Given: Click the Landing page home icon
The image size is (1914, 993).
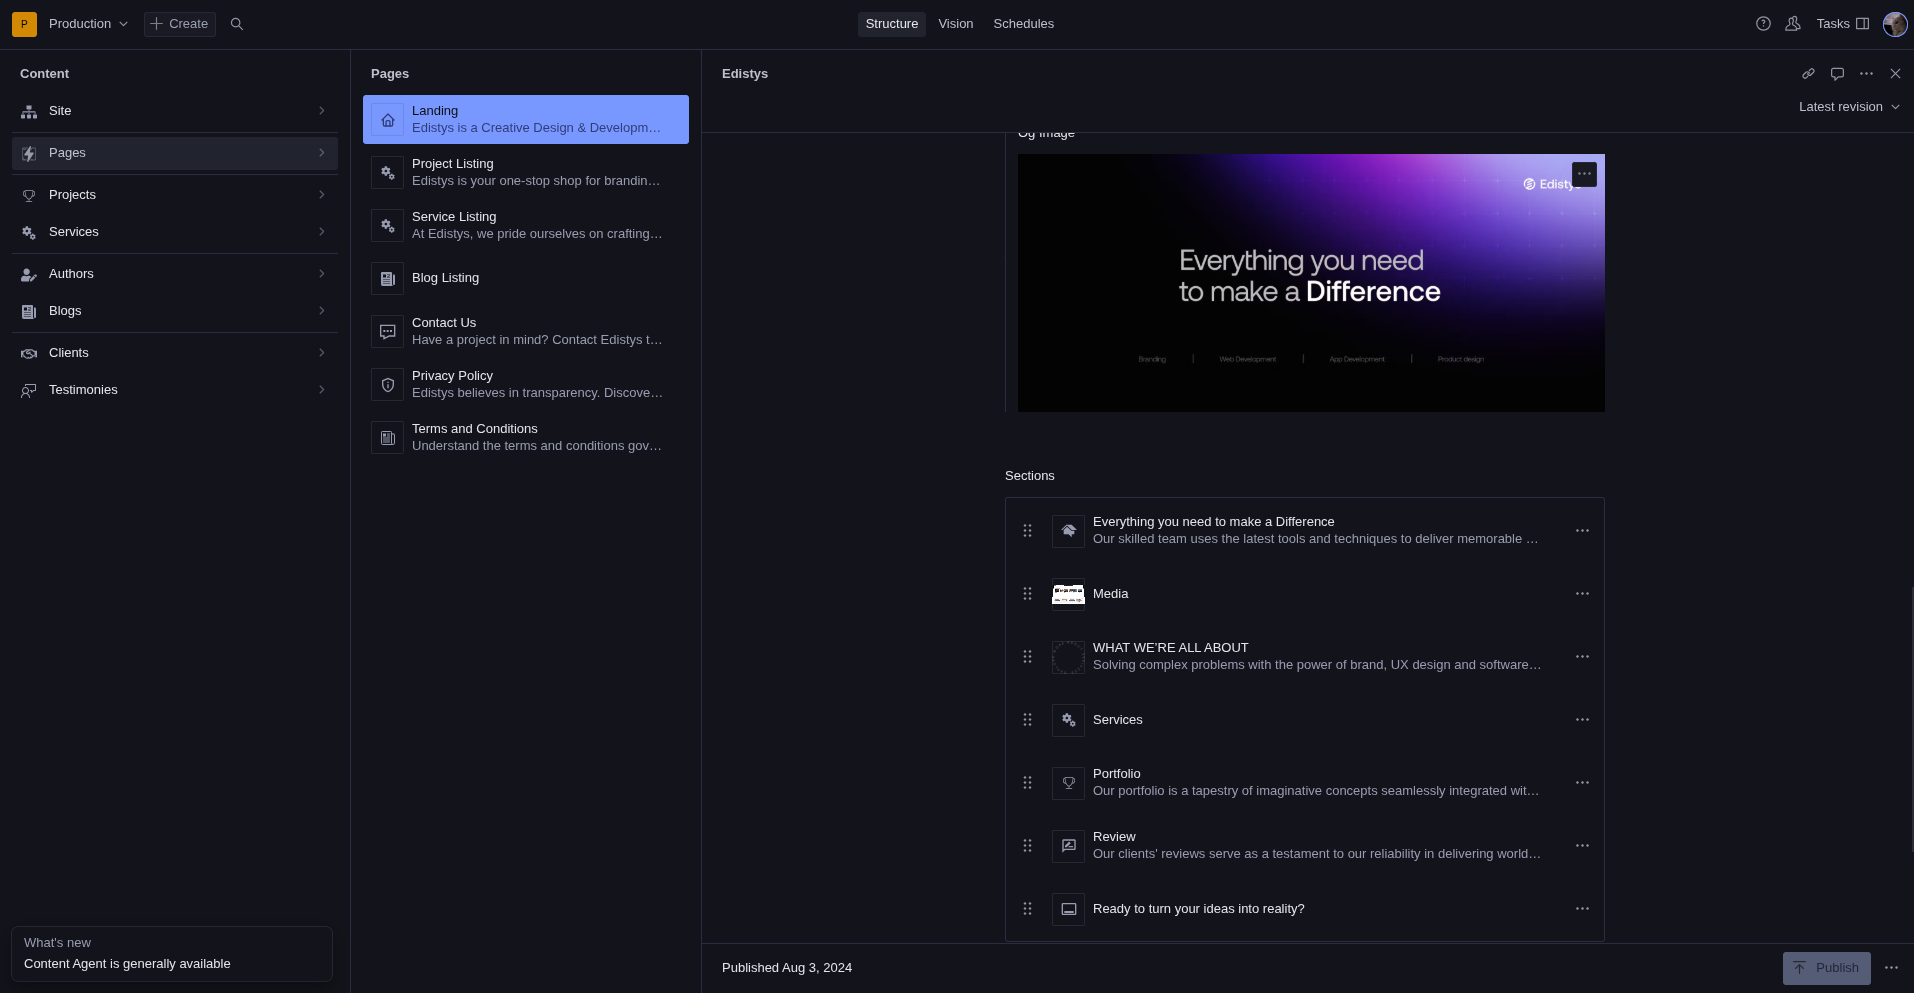Looking at the screenshot, I should [388, 120].
